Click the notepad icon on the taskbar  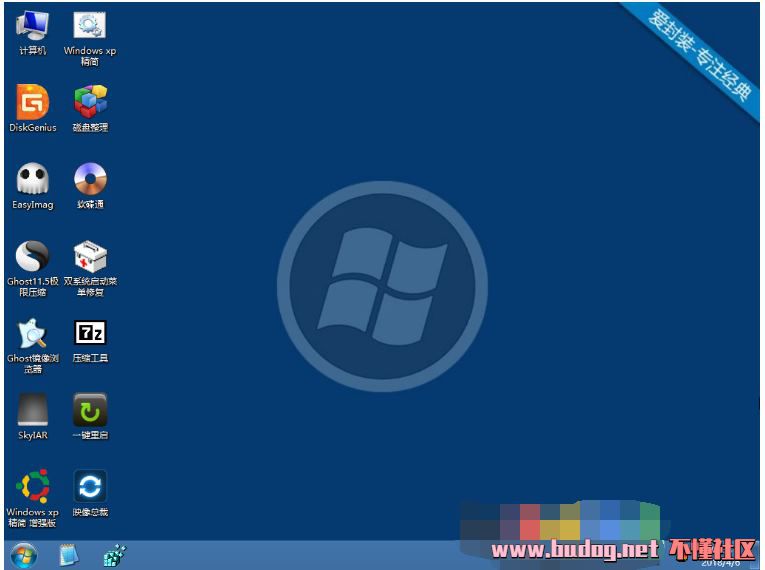[69, 555]
